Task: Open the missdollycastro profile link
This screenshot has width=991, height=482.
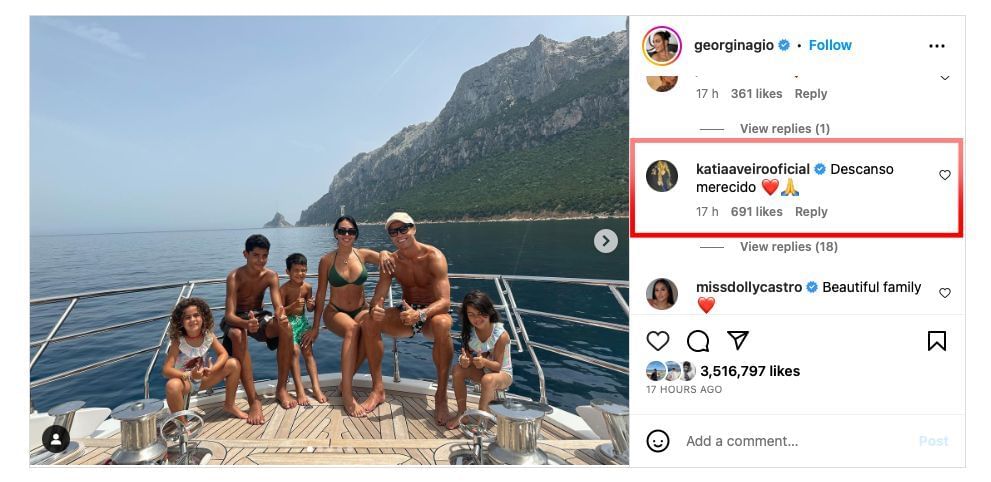Action: (748, 287)
